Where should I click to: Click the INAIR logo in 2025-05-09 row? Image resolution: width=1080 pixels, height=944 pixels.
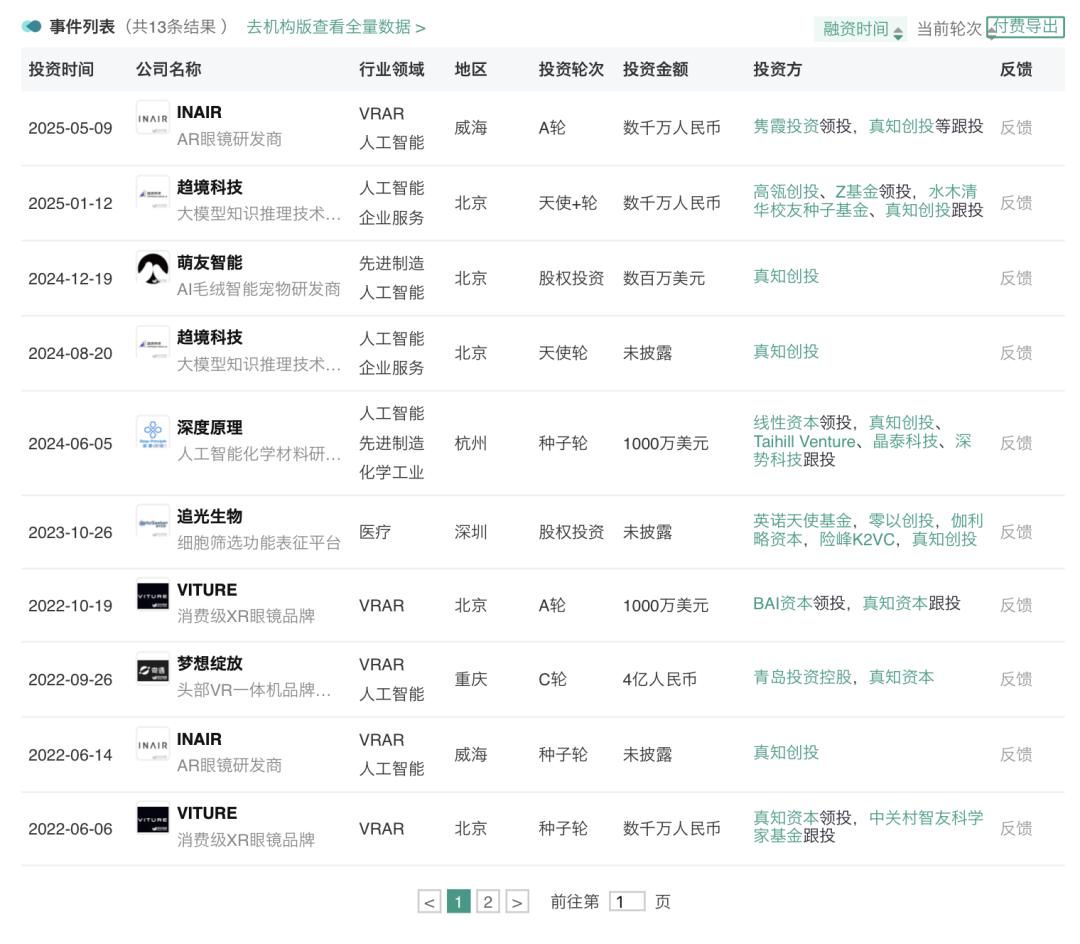tap(153, 118)
